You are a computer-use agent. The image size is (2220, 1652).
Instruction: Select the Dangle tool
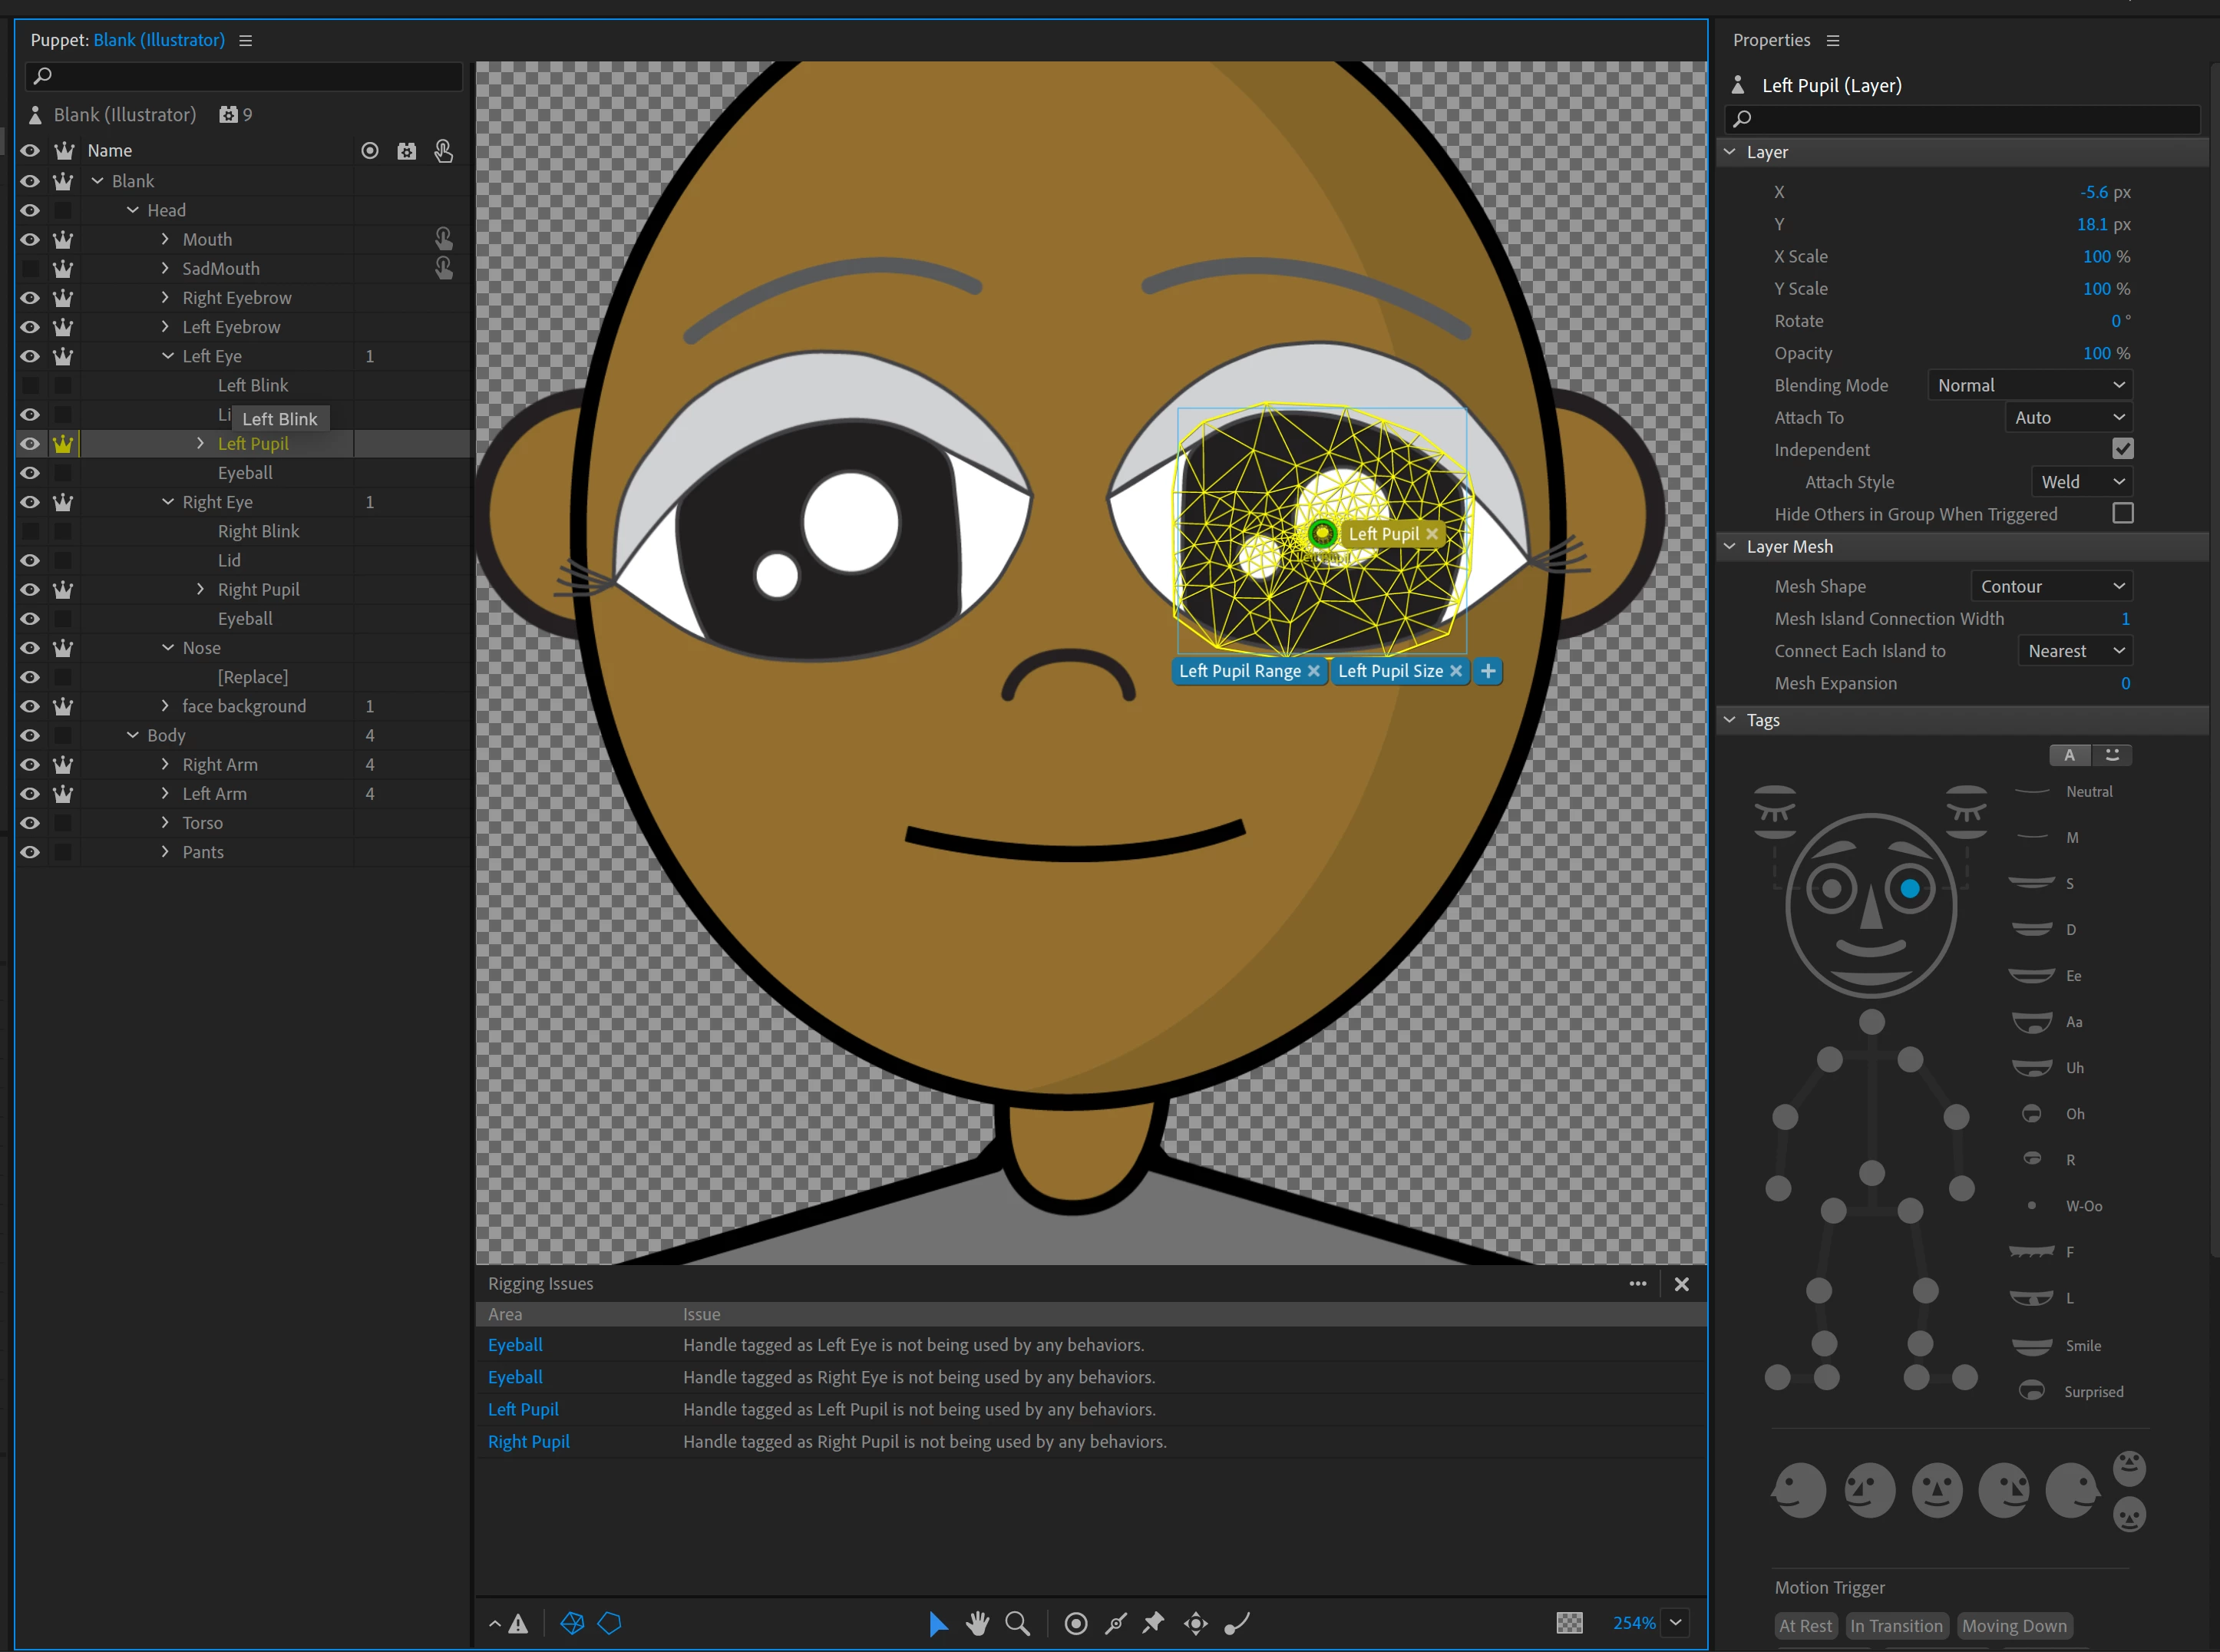coord(1237,1623)
